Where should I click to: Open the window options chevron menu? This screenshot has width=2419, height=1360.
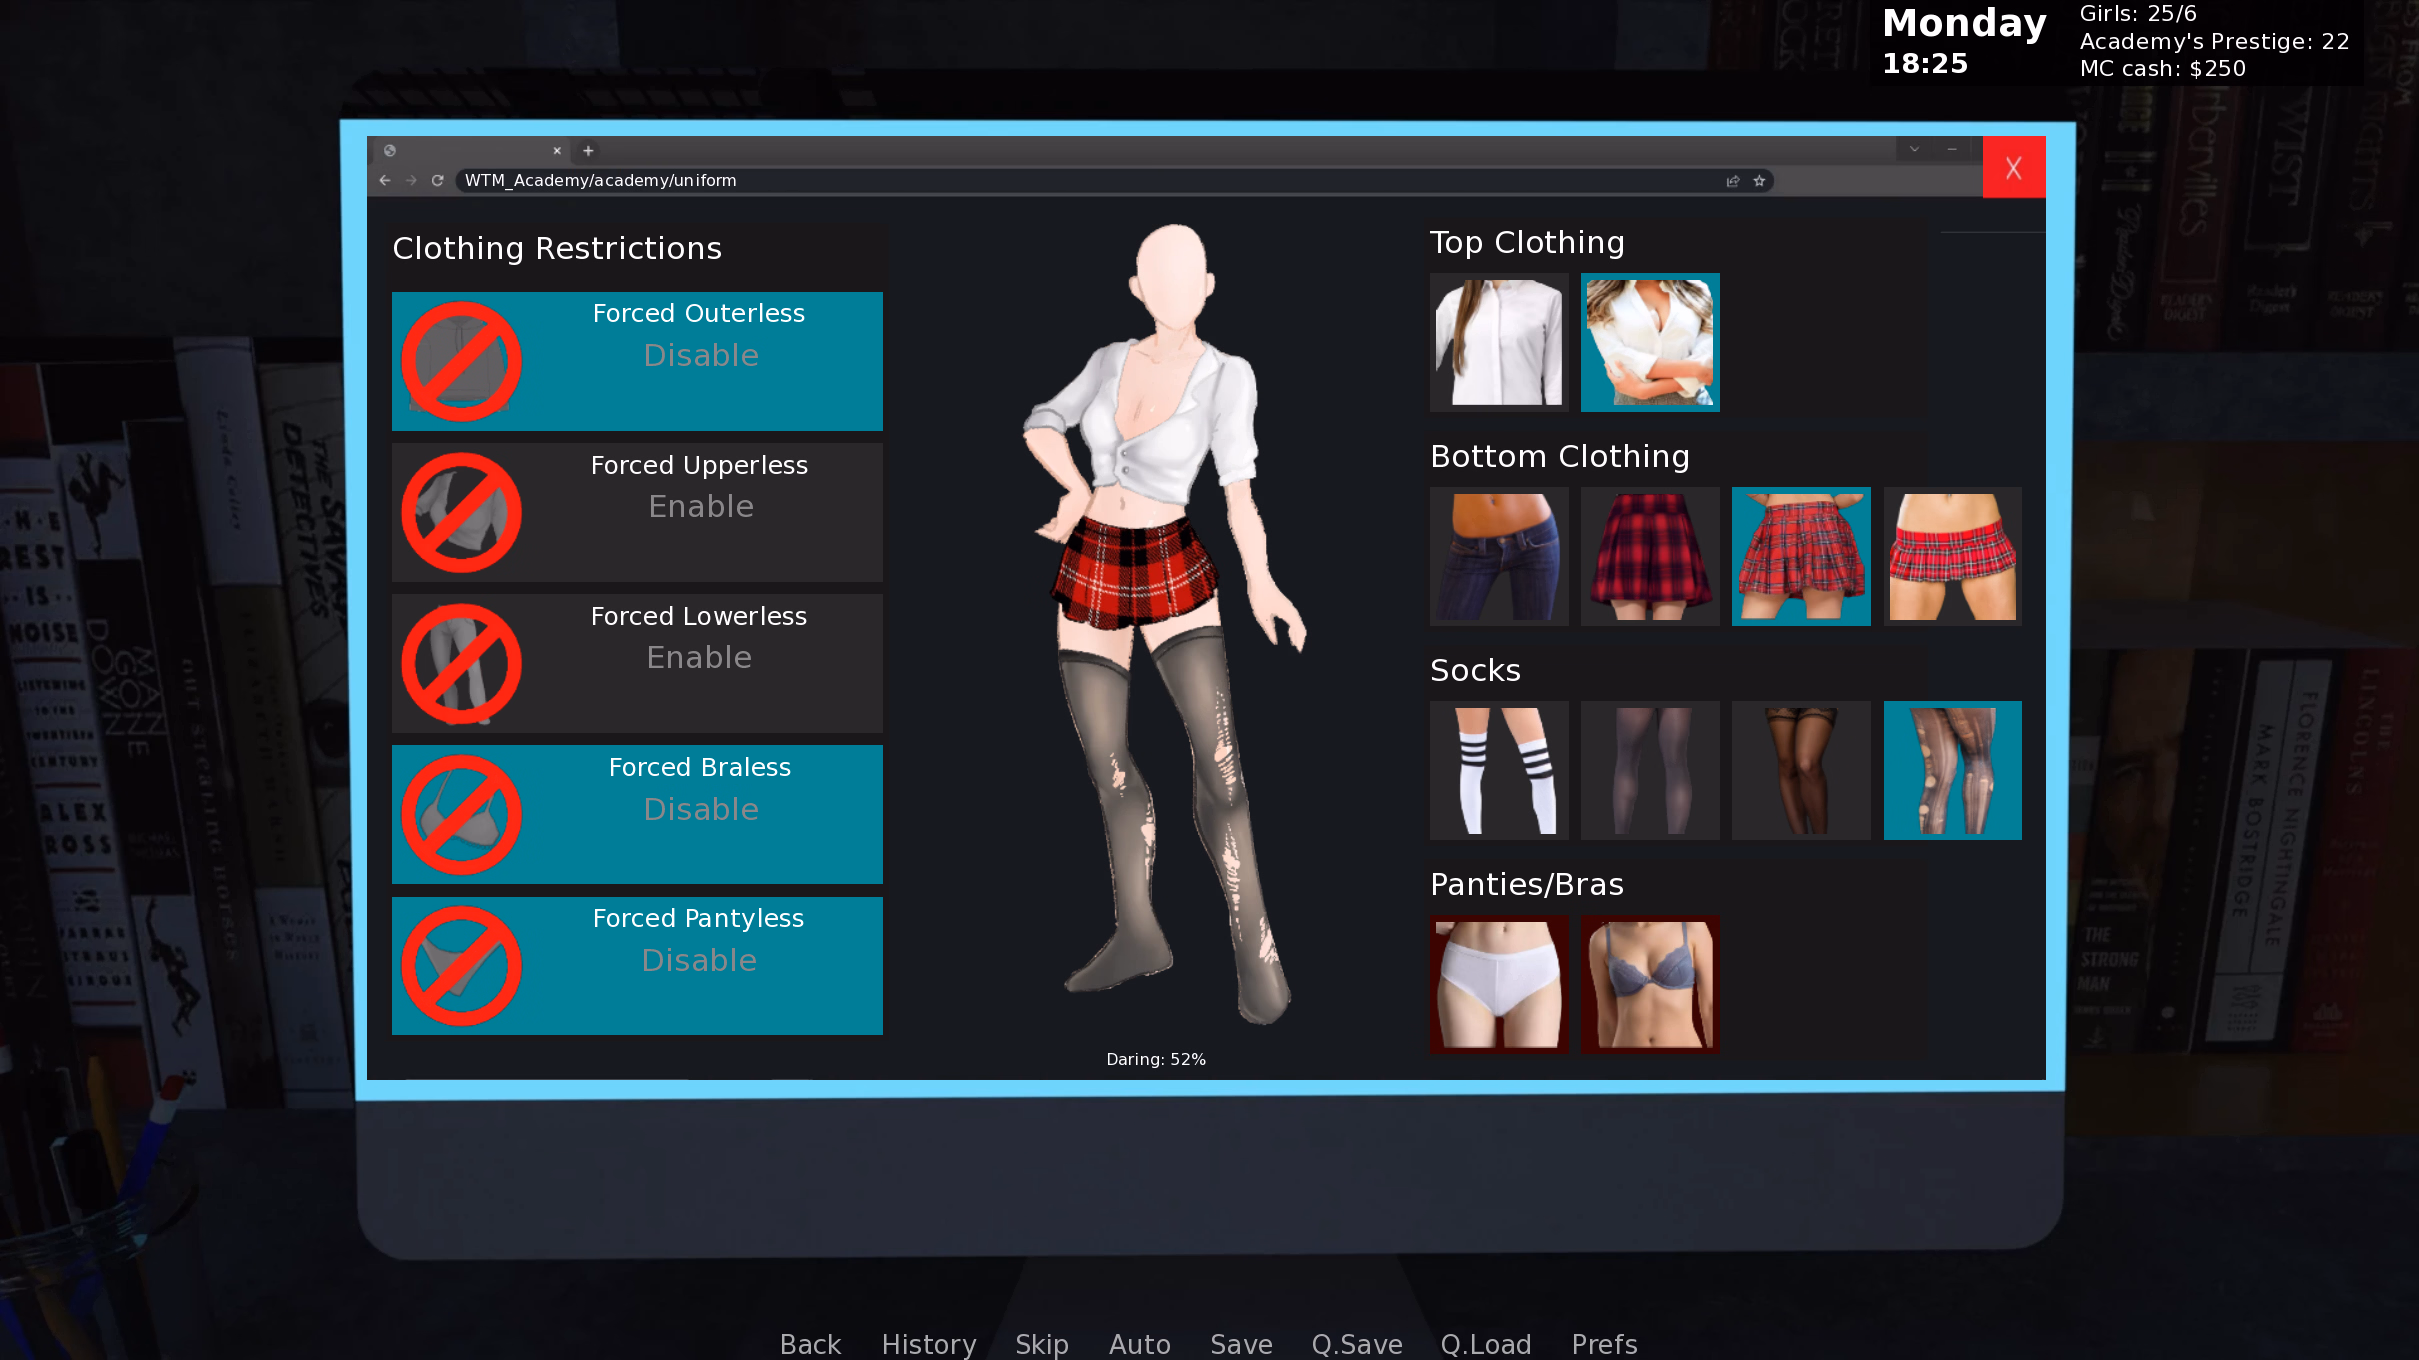[1914, 149]
